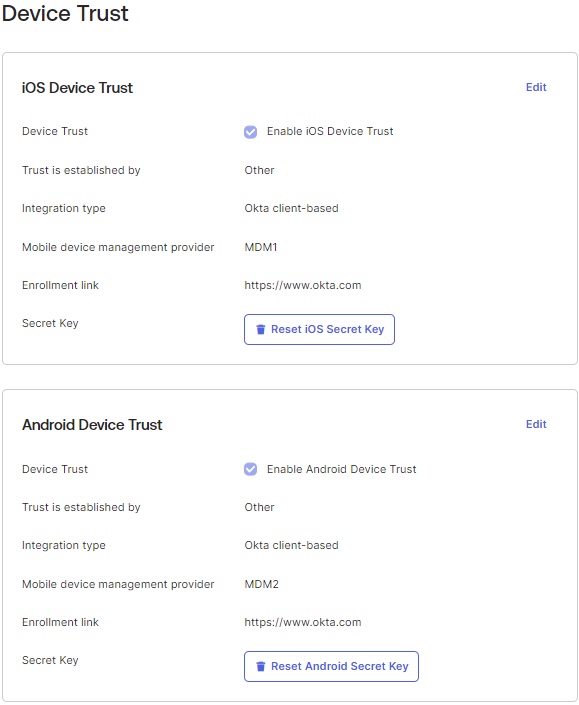The width and height of the screenshot is (579, 705).
Task: Select iOS 'Mobile device management provider' label
Action: [118, 247]
